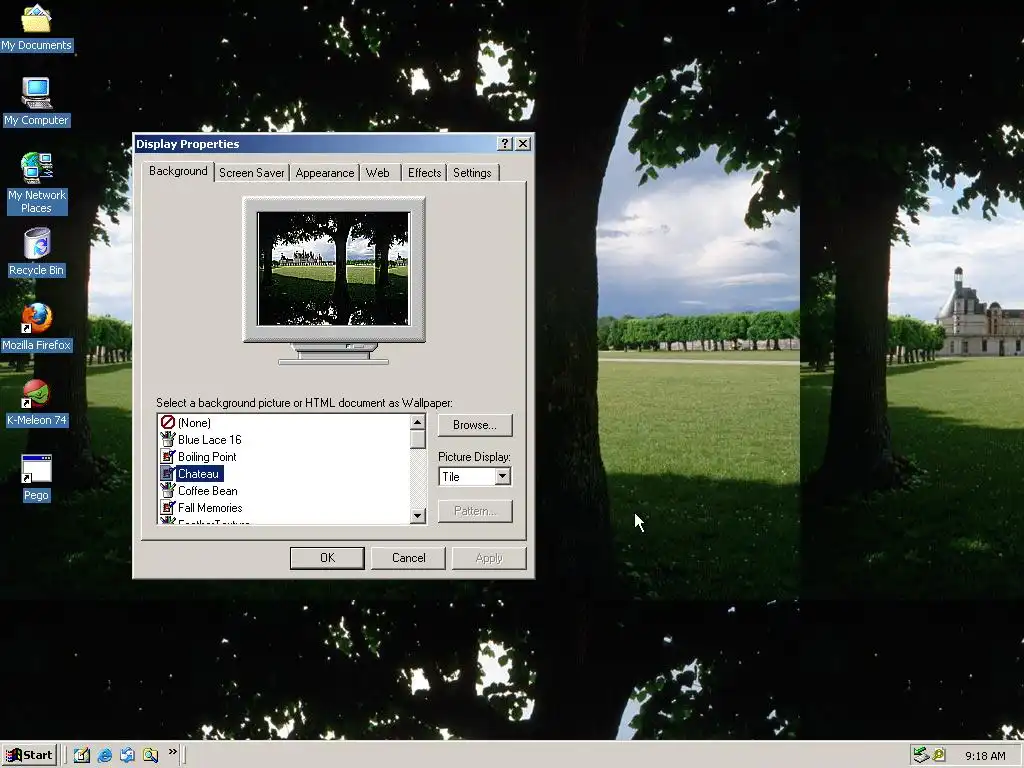Click the (None) entry's no-symbol icon
Viewport: 1024px width, 768px height.
(x=168, y=423)
